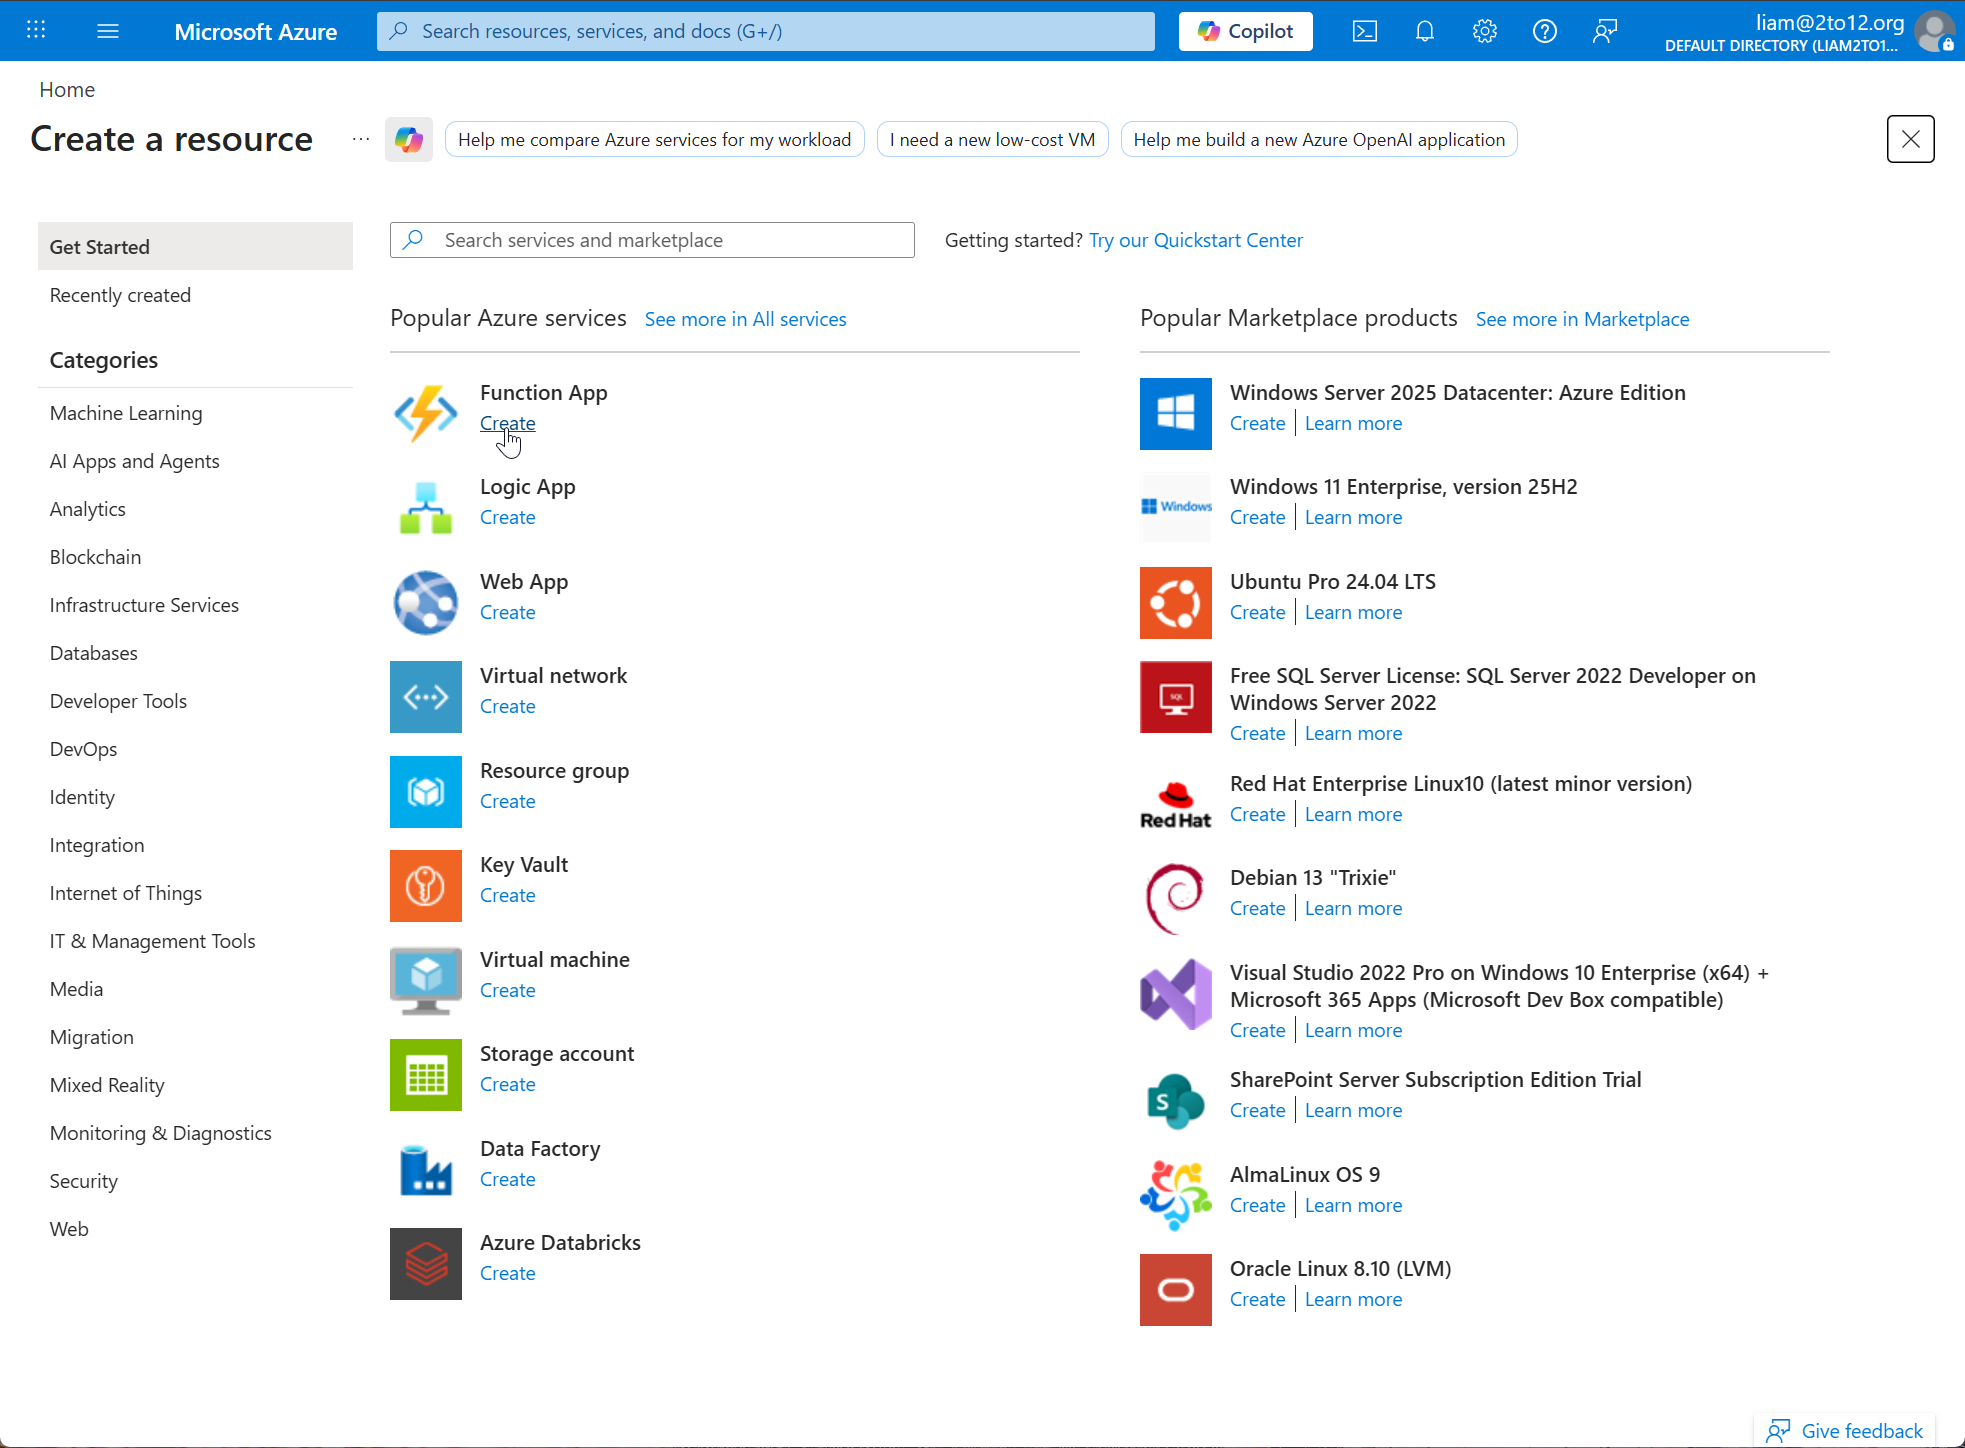The image size is (1965, 1448).
Task: Open the notifications bell
Action: [x=1425, y=31]
